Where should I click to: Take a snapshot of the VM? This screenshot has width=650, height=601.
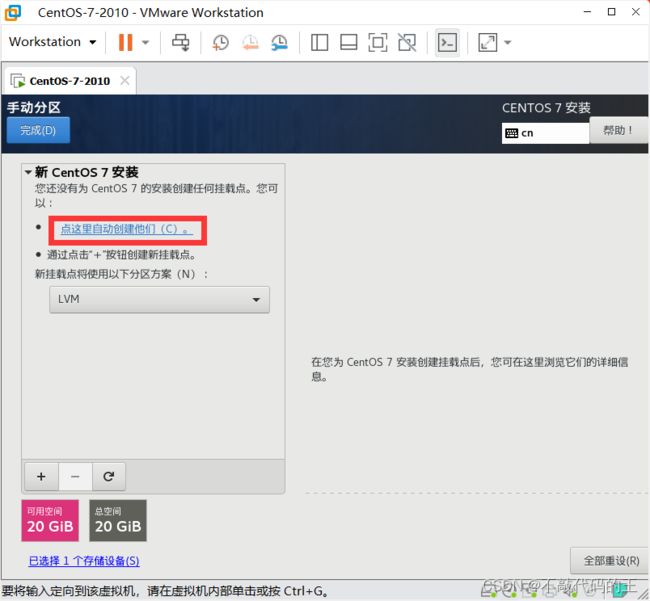(220, 42)
